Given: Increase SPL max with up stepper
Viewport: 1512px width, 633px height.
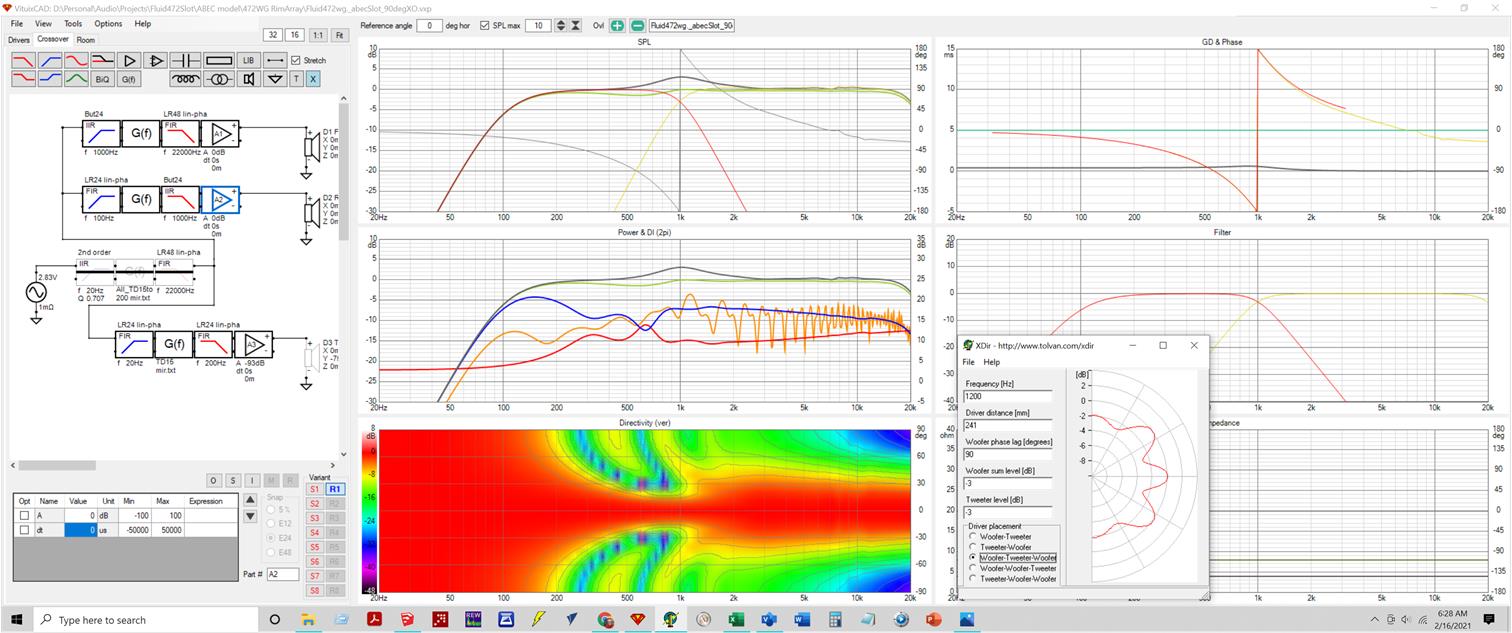Looking at the screenshot, I should coord(561,25).
